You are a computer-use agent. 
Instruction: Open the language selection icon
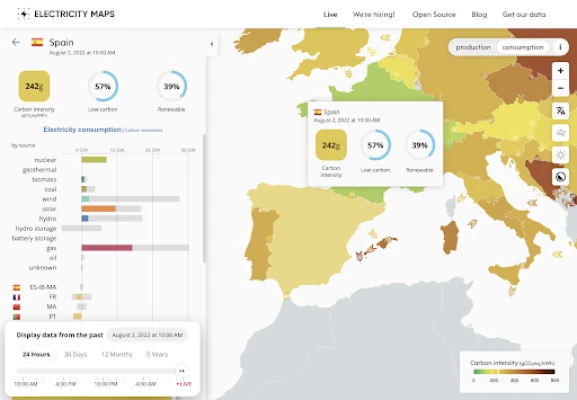point(560,110)
